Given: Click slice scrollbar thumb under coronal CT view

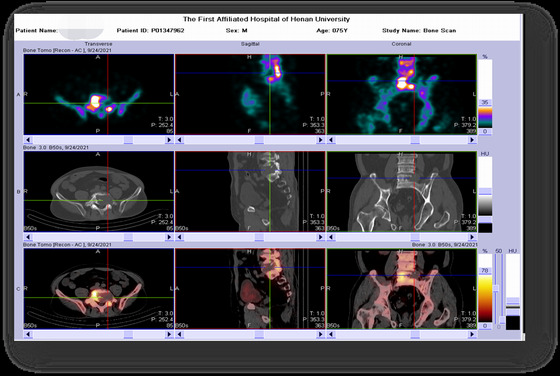Looking at the screenshot, I should click(x=415, y=237).
